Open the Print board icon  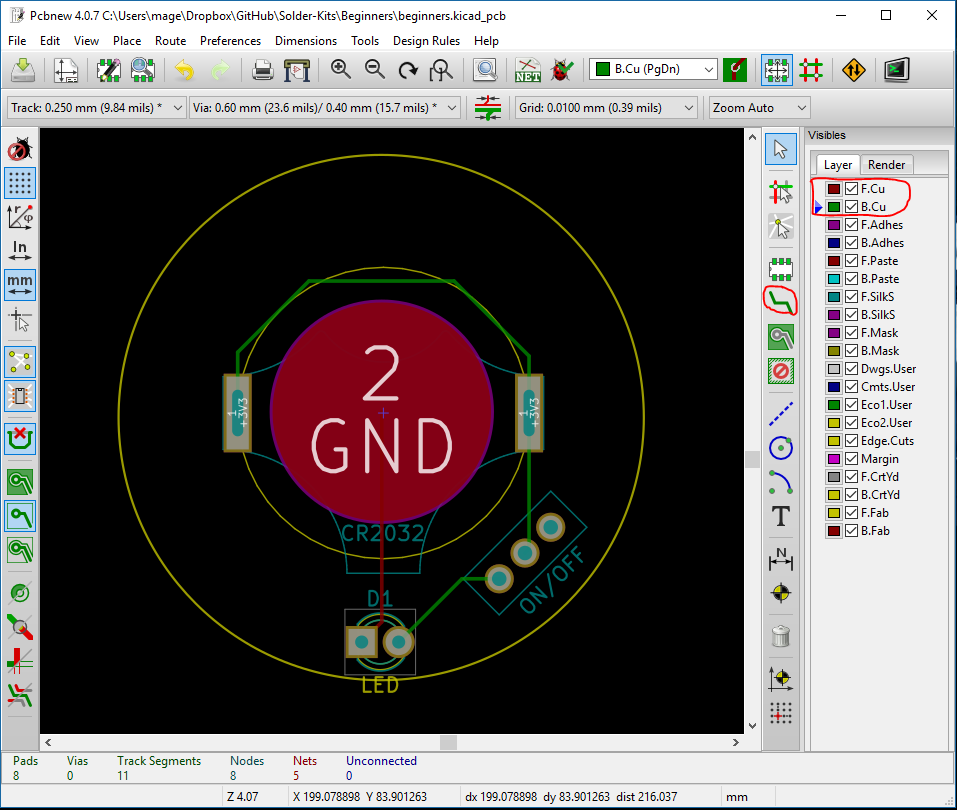(262, 70)
